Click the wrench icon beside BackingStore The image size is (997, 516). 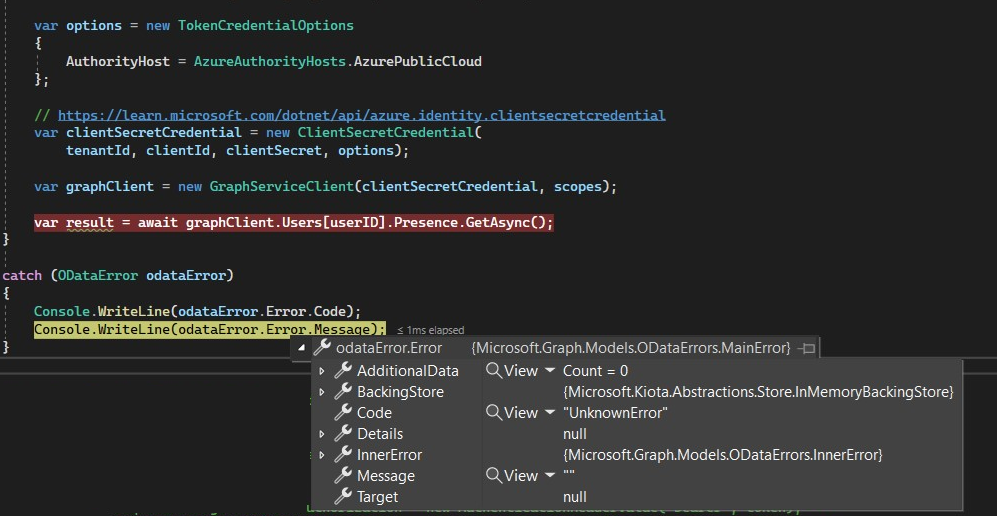pos(343,391)
